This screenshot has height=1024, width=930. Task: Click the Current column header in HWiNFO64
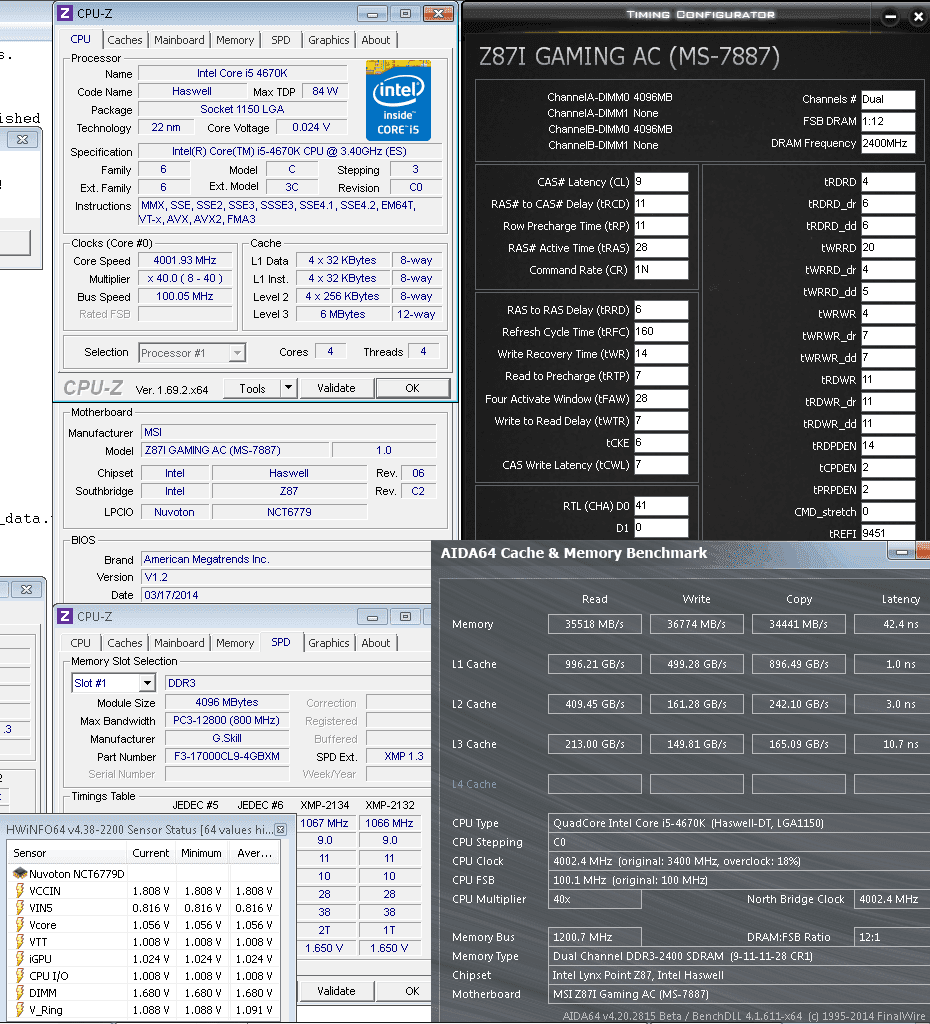(151, 853)
